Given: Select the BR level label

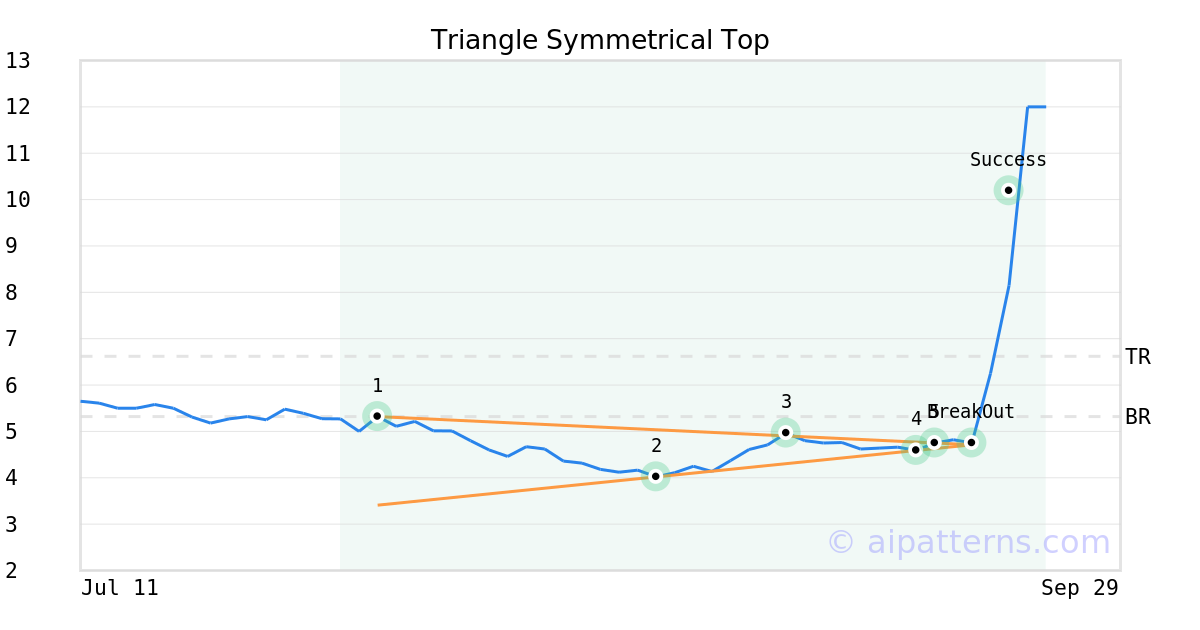Looking at the screenshot, I should (1137, 417).
